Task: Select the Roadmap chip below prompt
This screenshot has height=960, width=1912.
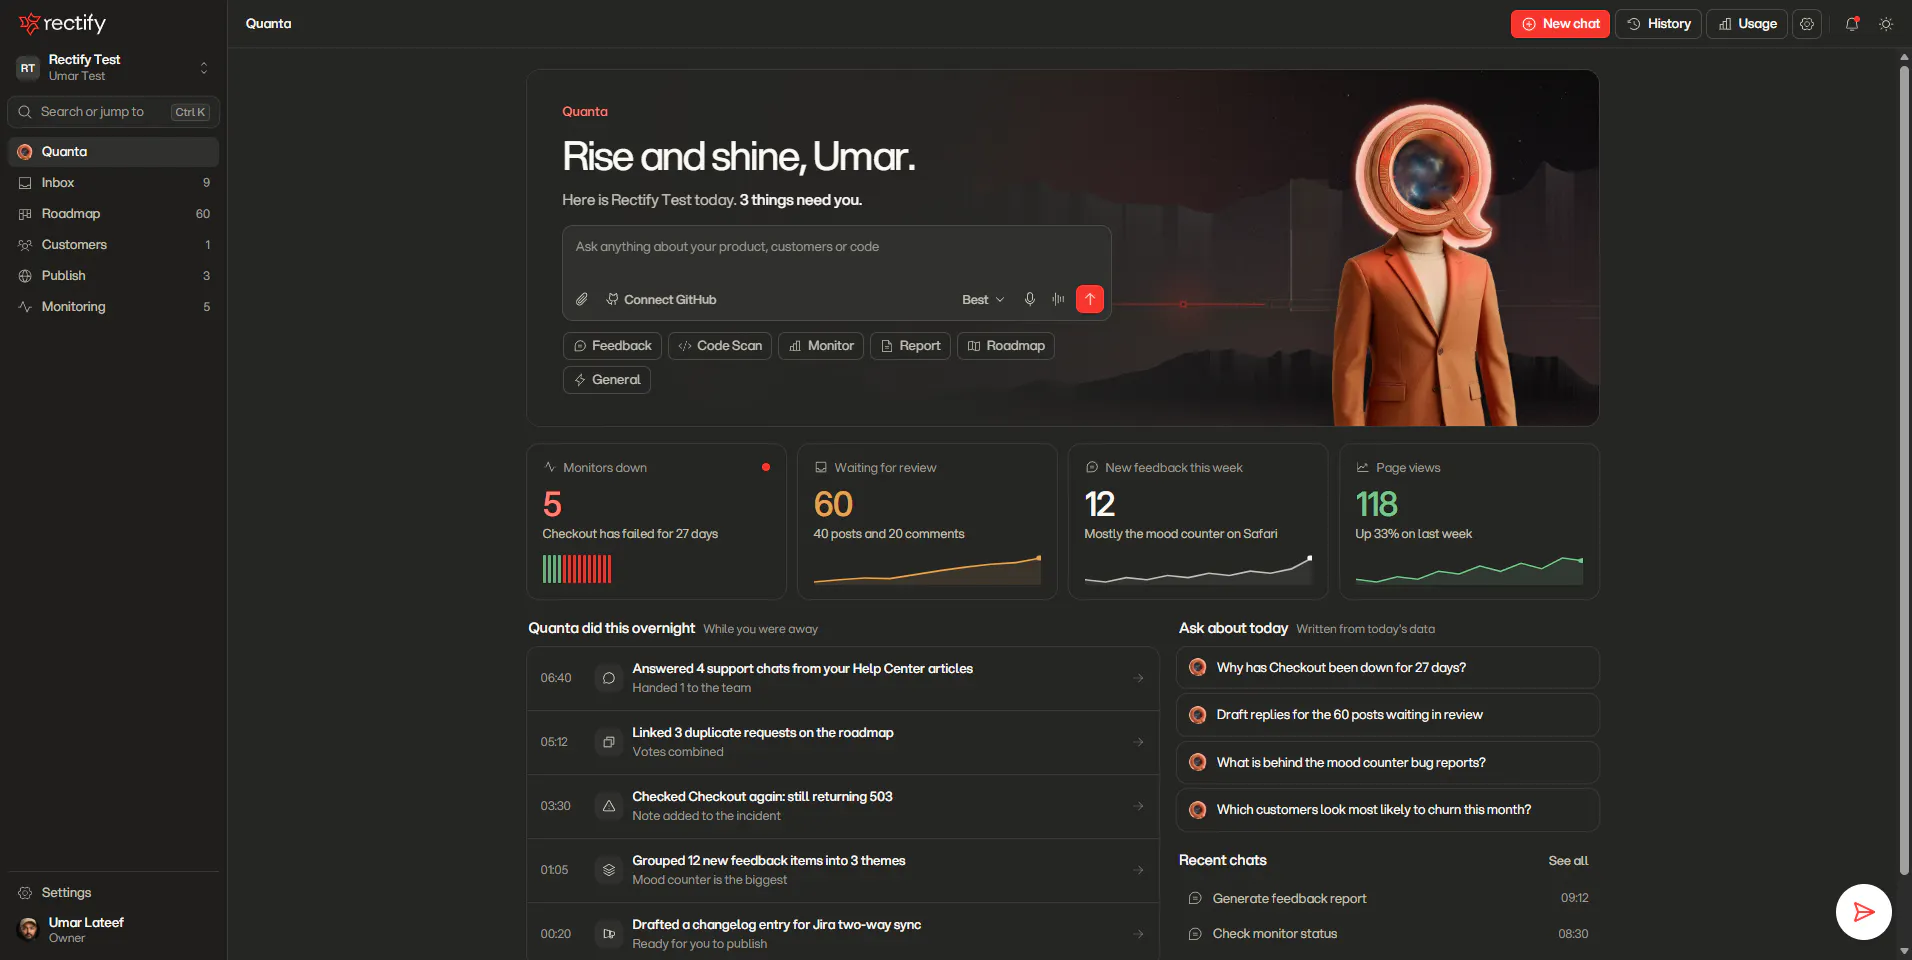Action: pyautogui.click(x=1006, y=346)
